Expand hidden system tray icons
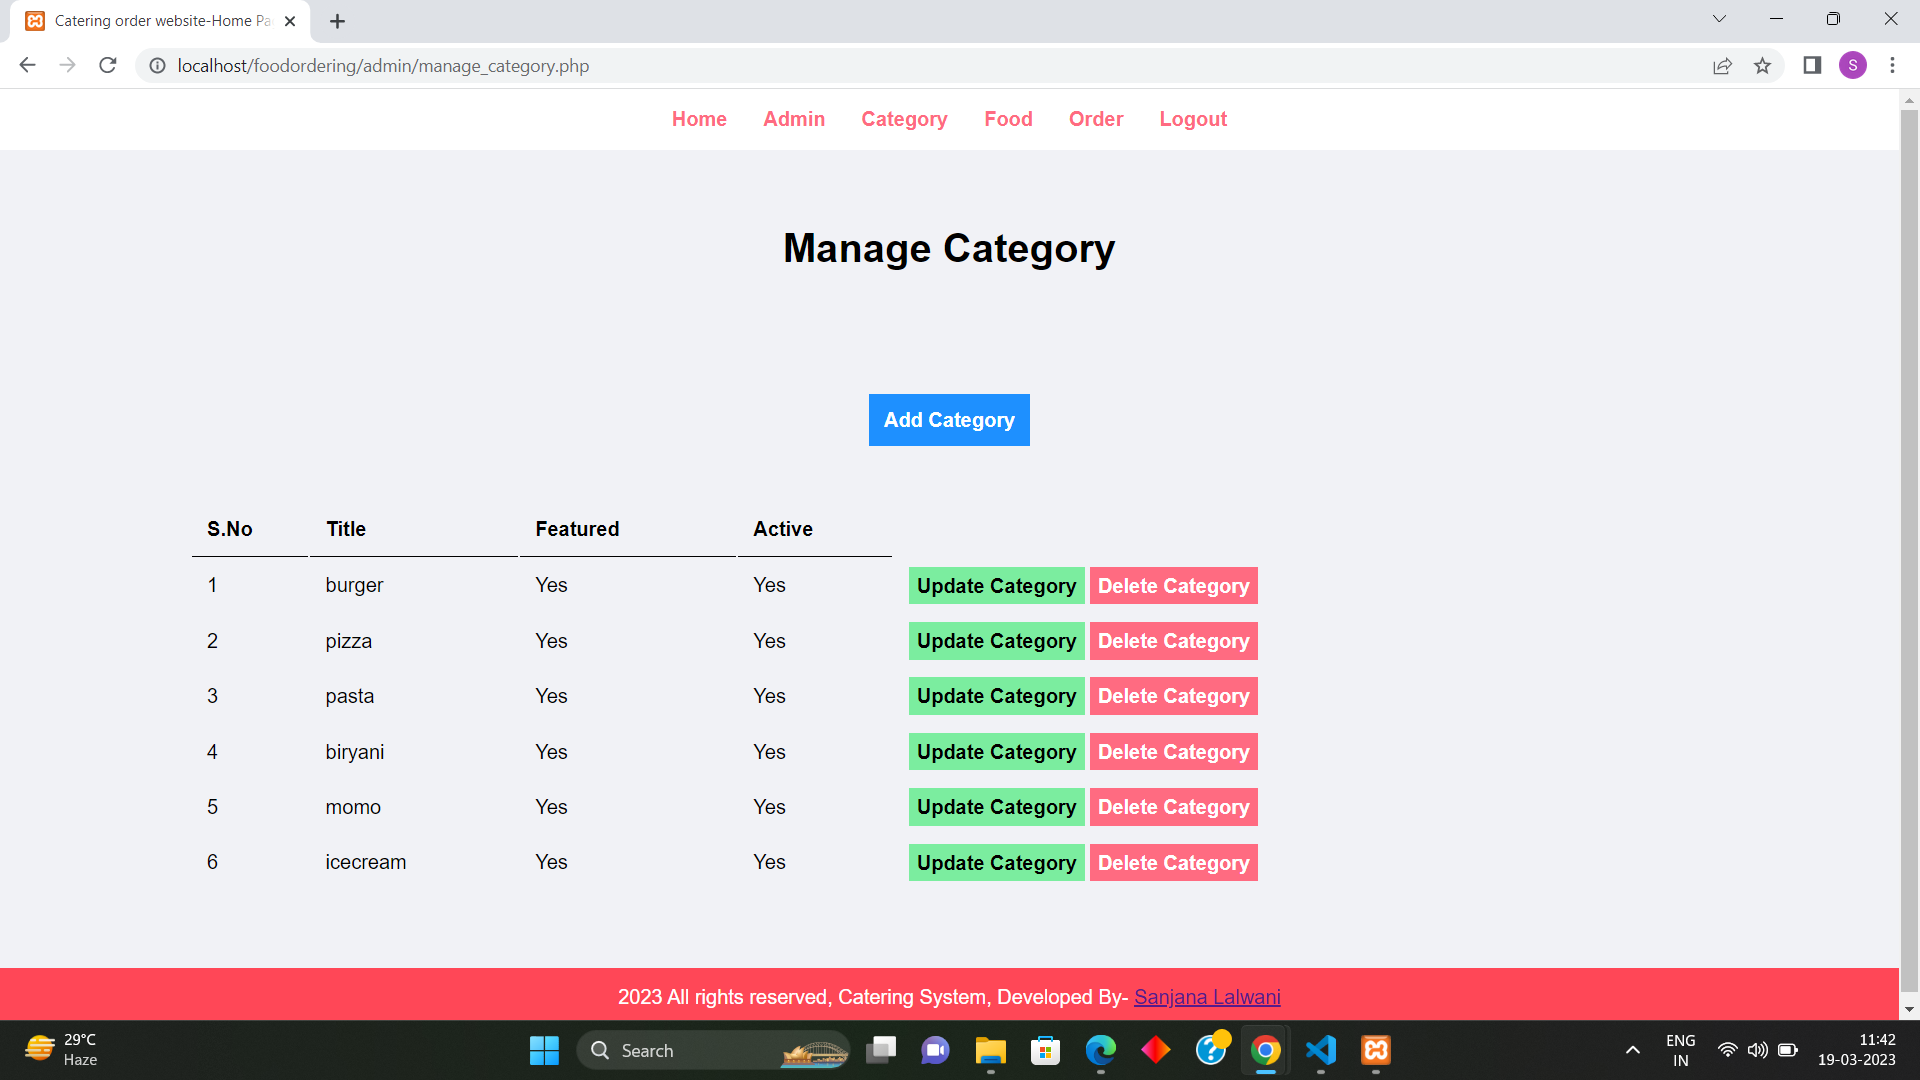The width and height of the screenshot is (1920, 1080). click(1632, 1050)
